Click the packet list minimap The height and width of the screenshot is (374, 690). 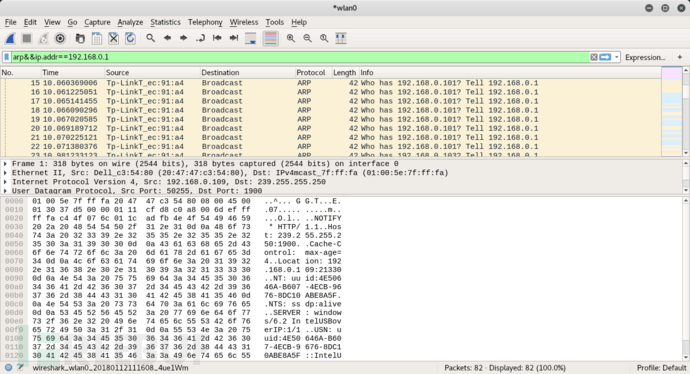click(672, 111)
